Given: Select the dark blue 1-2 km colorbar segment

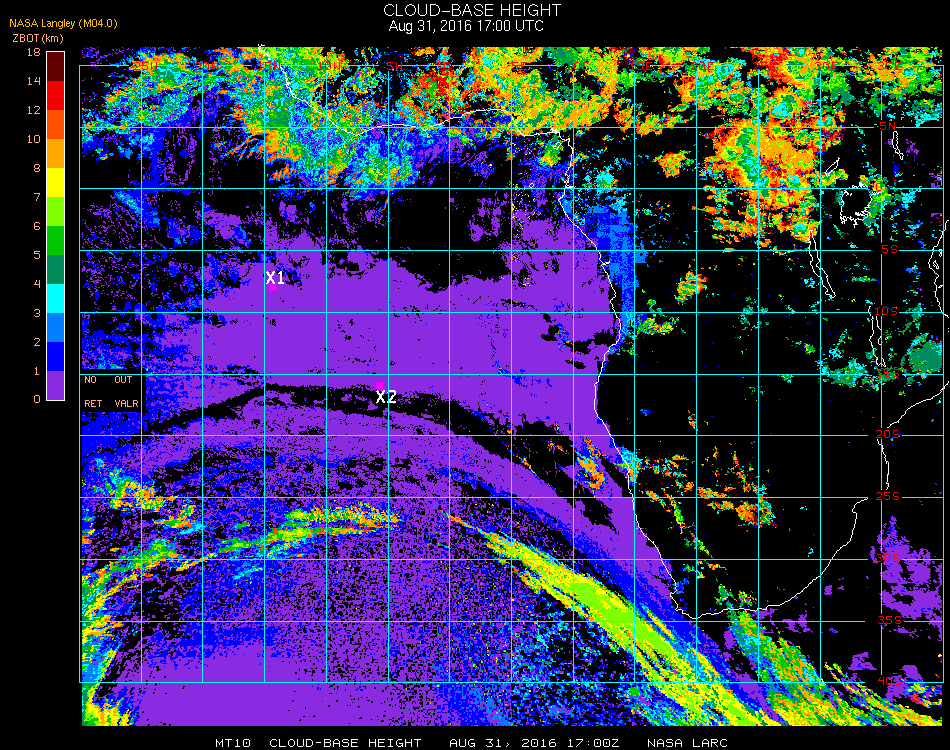Looking at the screenshot, I should (55, 356).
